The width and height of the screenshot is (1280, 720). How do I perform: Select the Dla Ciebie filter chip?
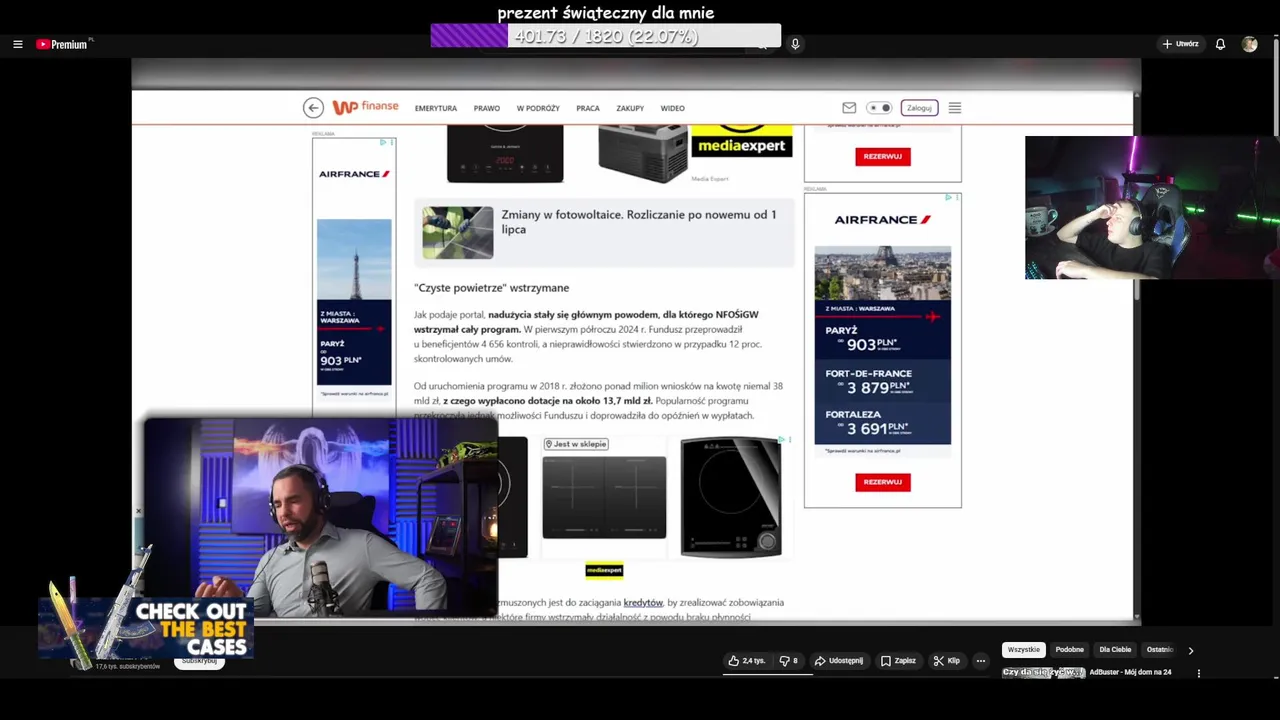(x=1115, y=650)
